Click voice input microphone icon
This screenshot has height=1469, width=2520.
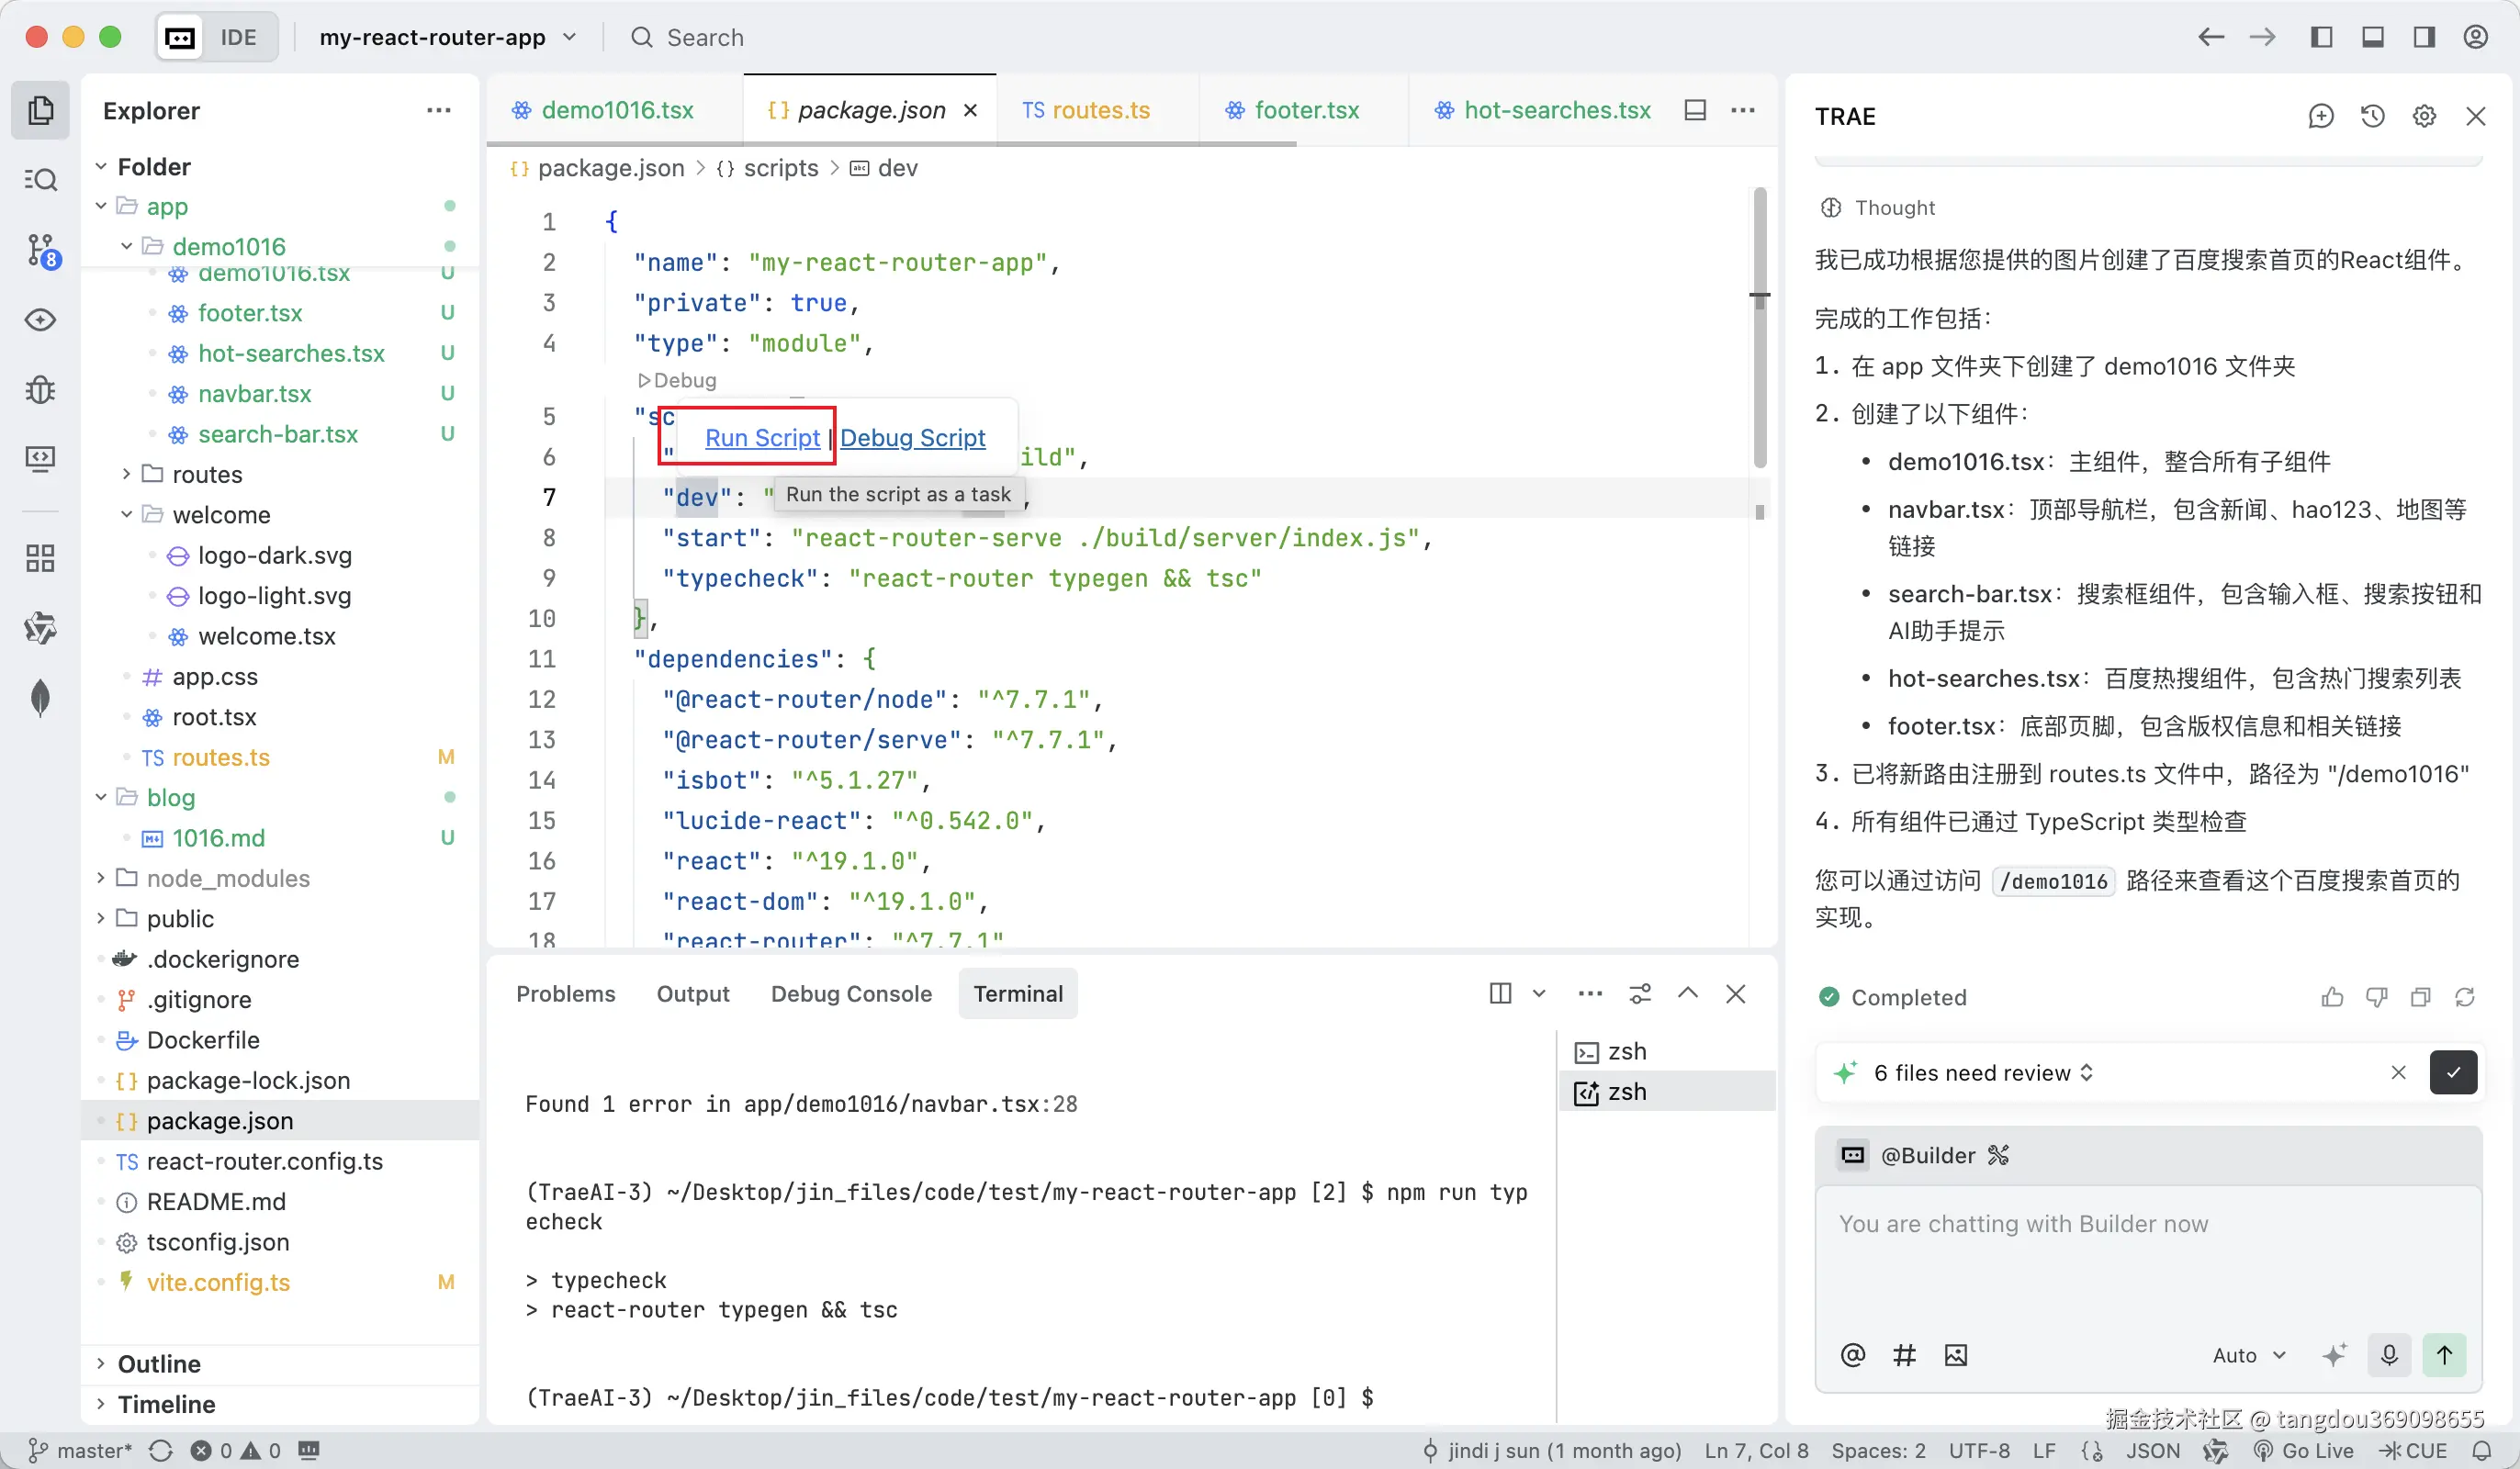2389,1355
